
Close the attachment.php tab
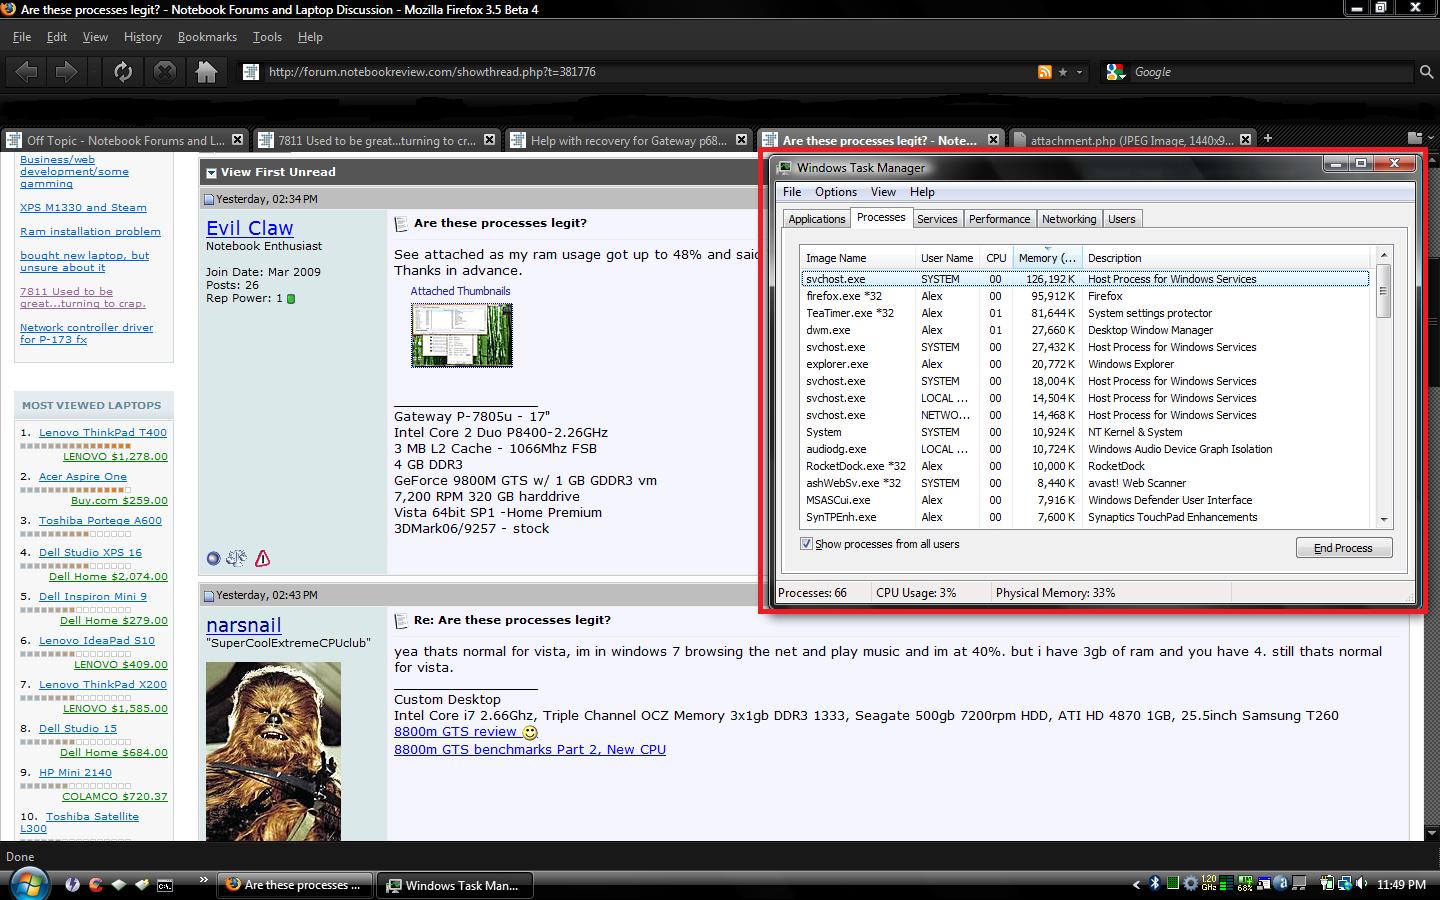(x=1245, y=140)
